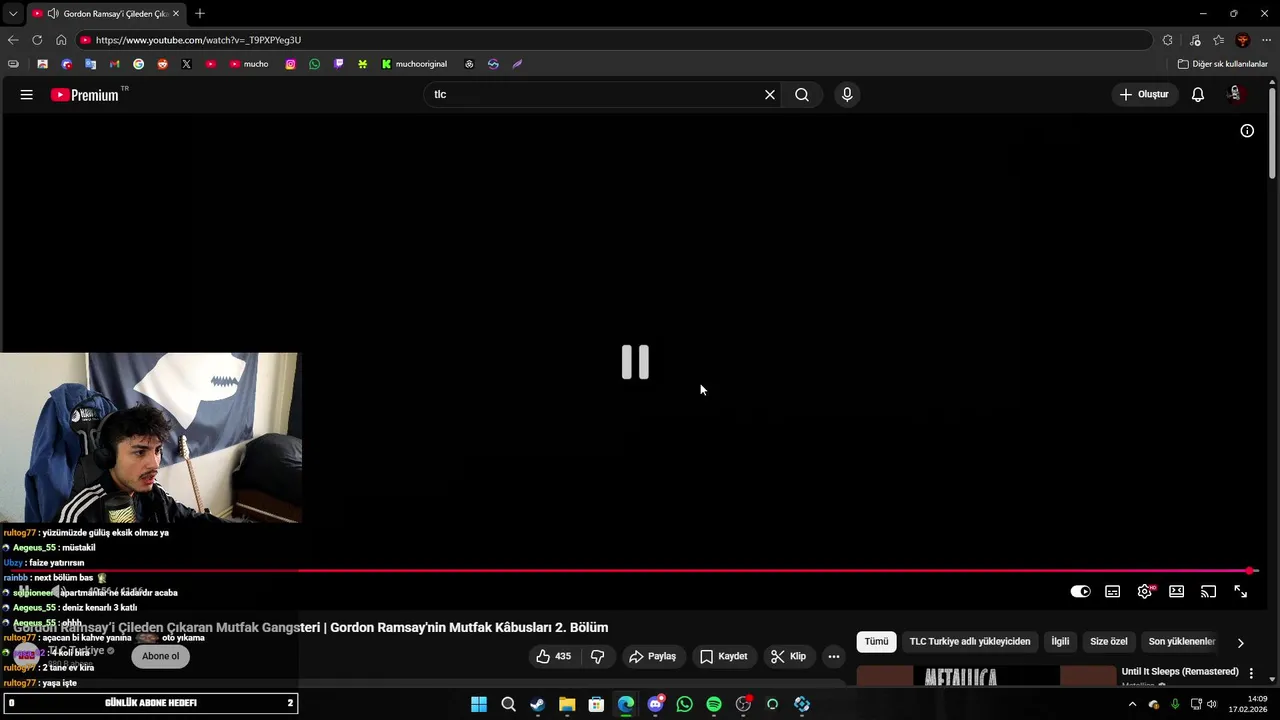Open the YouTube account avatar menu
The width and height of the screenshot is (1280, 720).
click(x=1236, y=94)
